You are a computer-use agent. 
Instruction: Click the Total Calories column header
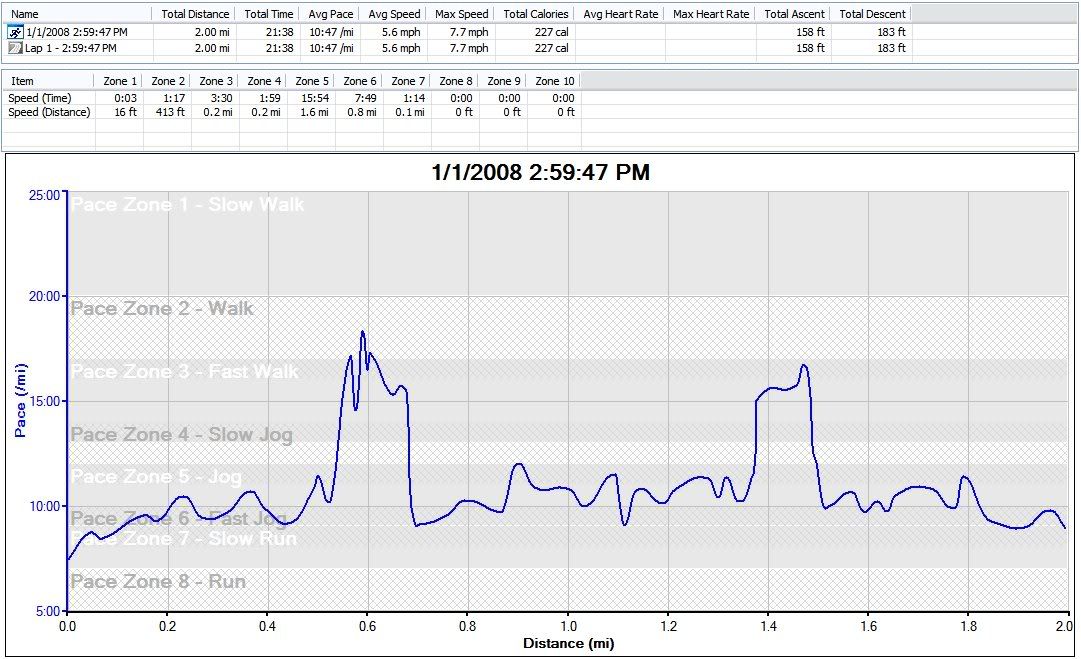tap(536, 14)
